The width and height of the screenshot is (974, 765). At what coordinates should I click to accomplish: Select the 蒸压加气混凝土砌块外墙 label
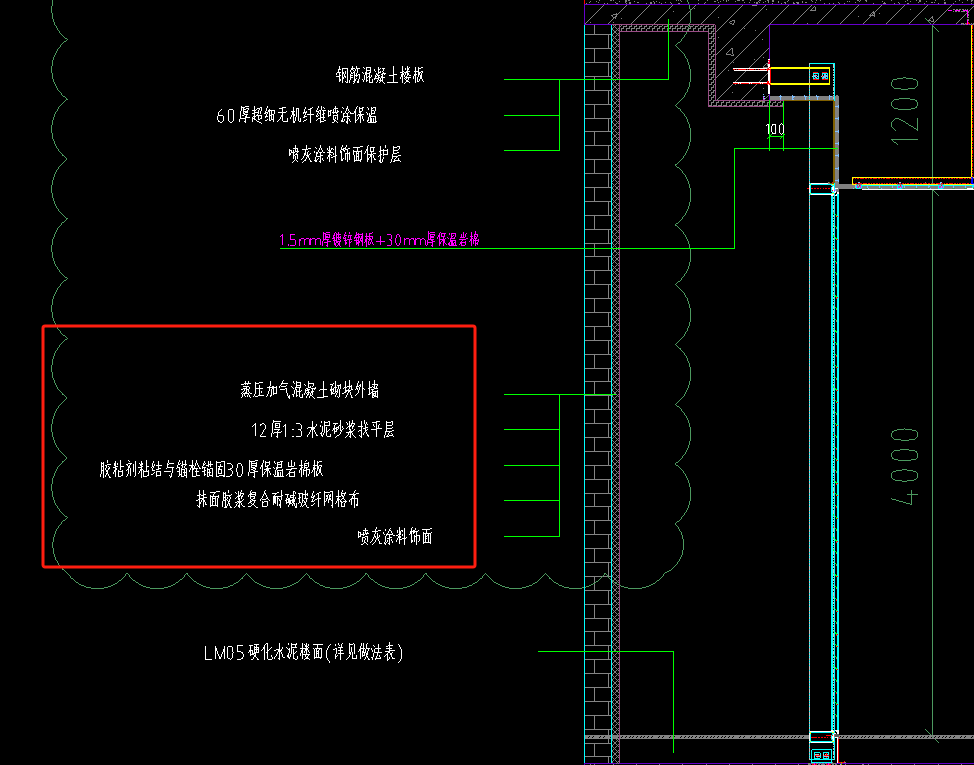(309, 391)
